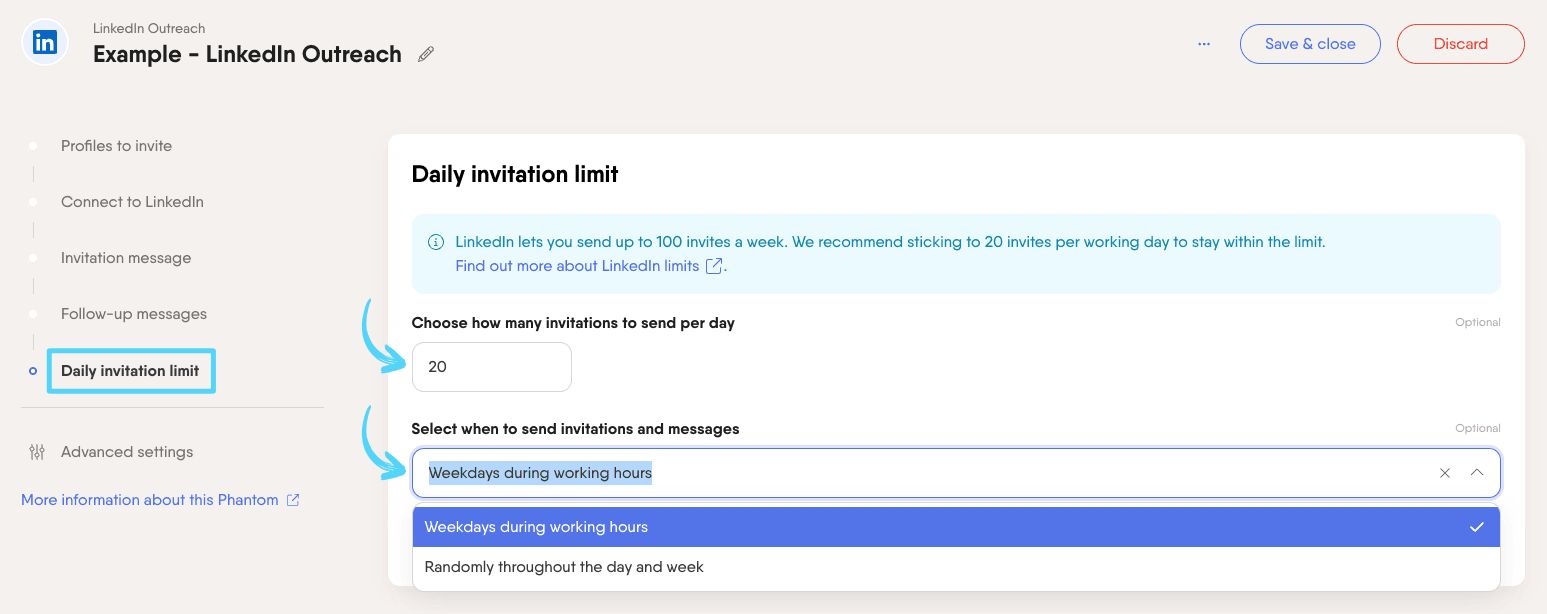Open the Follow-up messages step
Image resolution: width=1547 pixels, height=614 pixels.
(x=134, y=314)
